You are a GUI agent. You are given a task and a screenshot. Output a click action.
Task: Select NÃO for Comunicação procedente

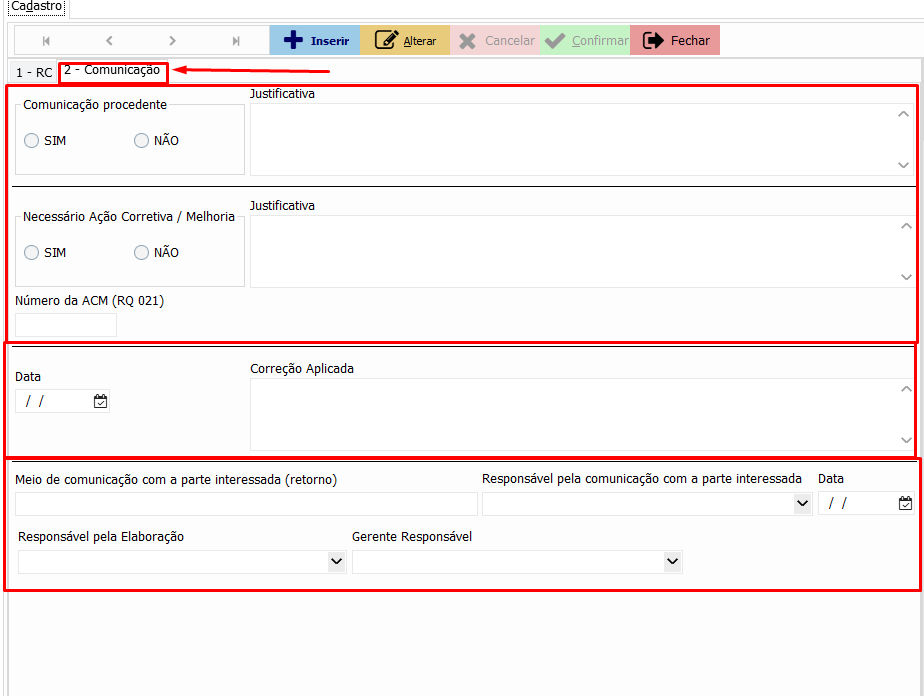tap(142, 141)
